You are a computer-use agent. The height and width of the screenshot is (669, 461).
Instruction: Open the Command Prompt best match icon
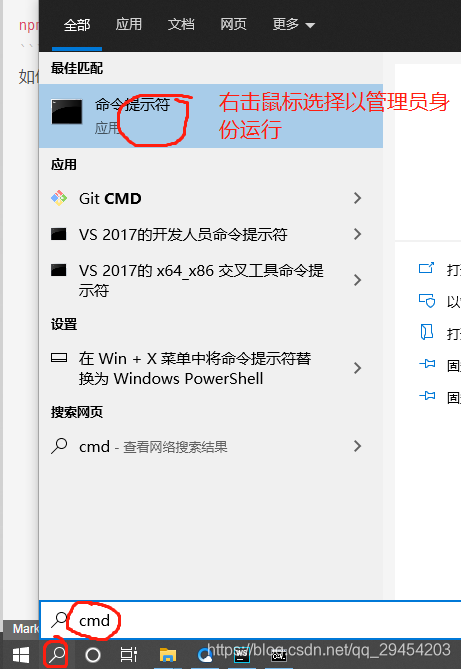click(x=67, y=112)
